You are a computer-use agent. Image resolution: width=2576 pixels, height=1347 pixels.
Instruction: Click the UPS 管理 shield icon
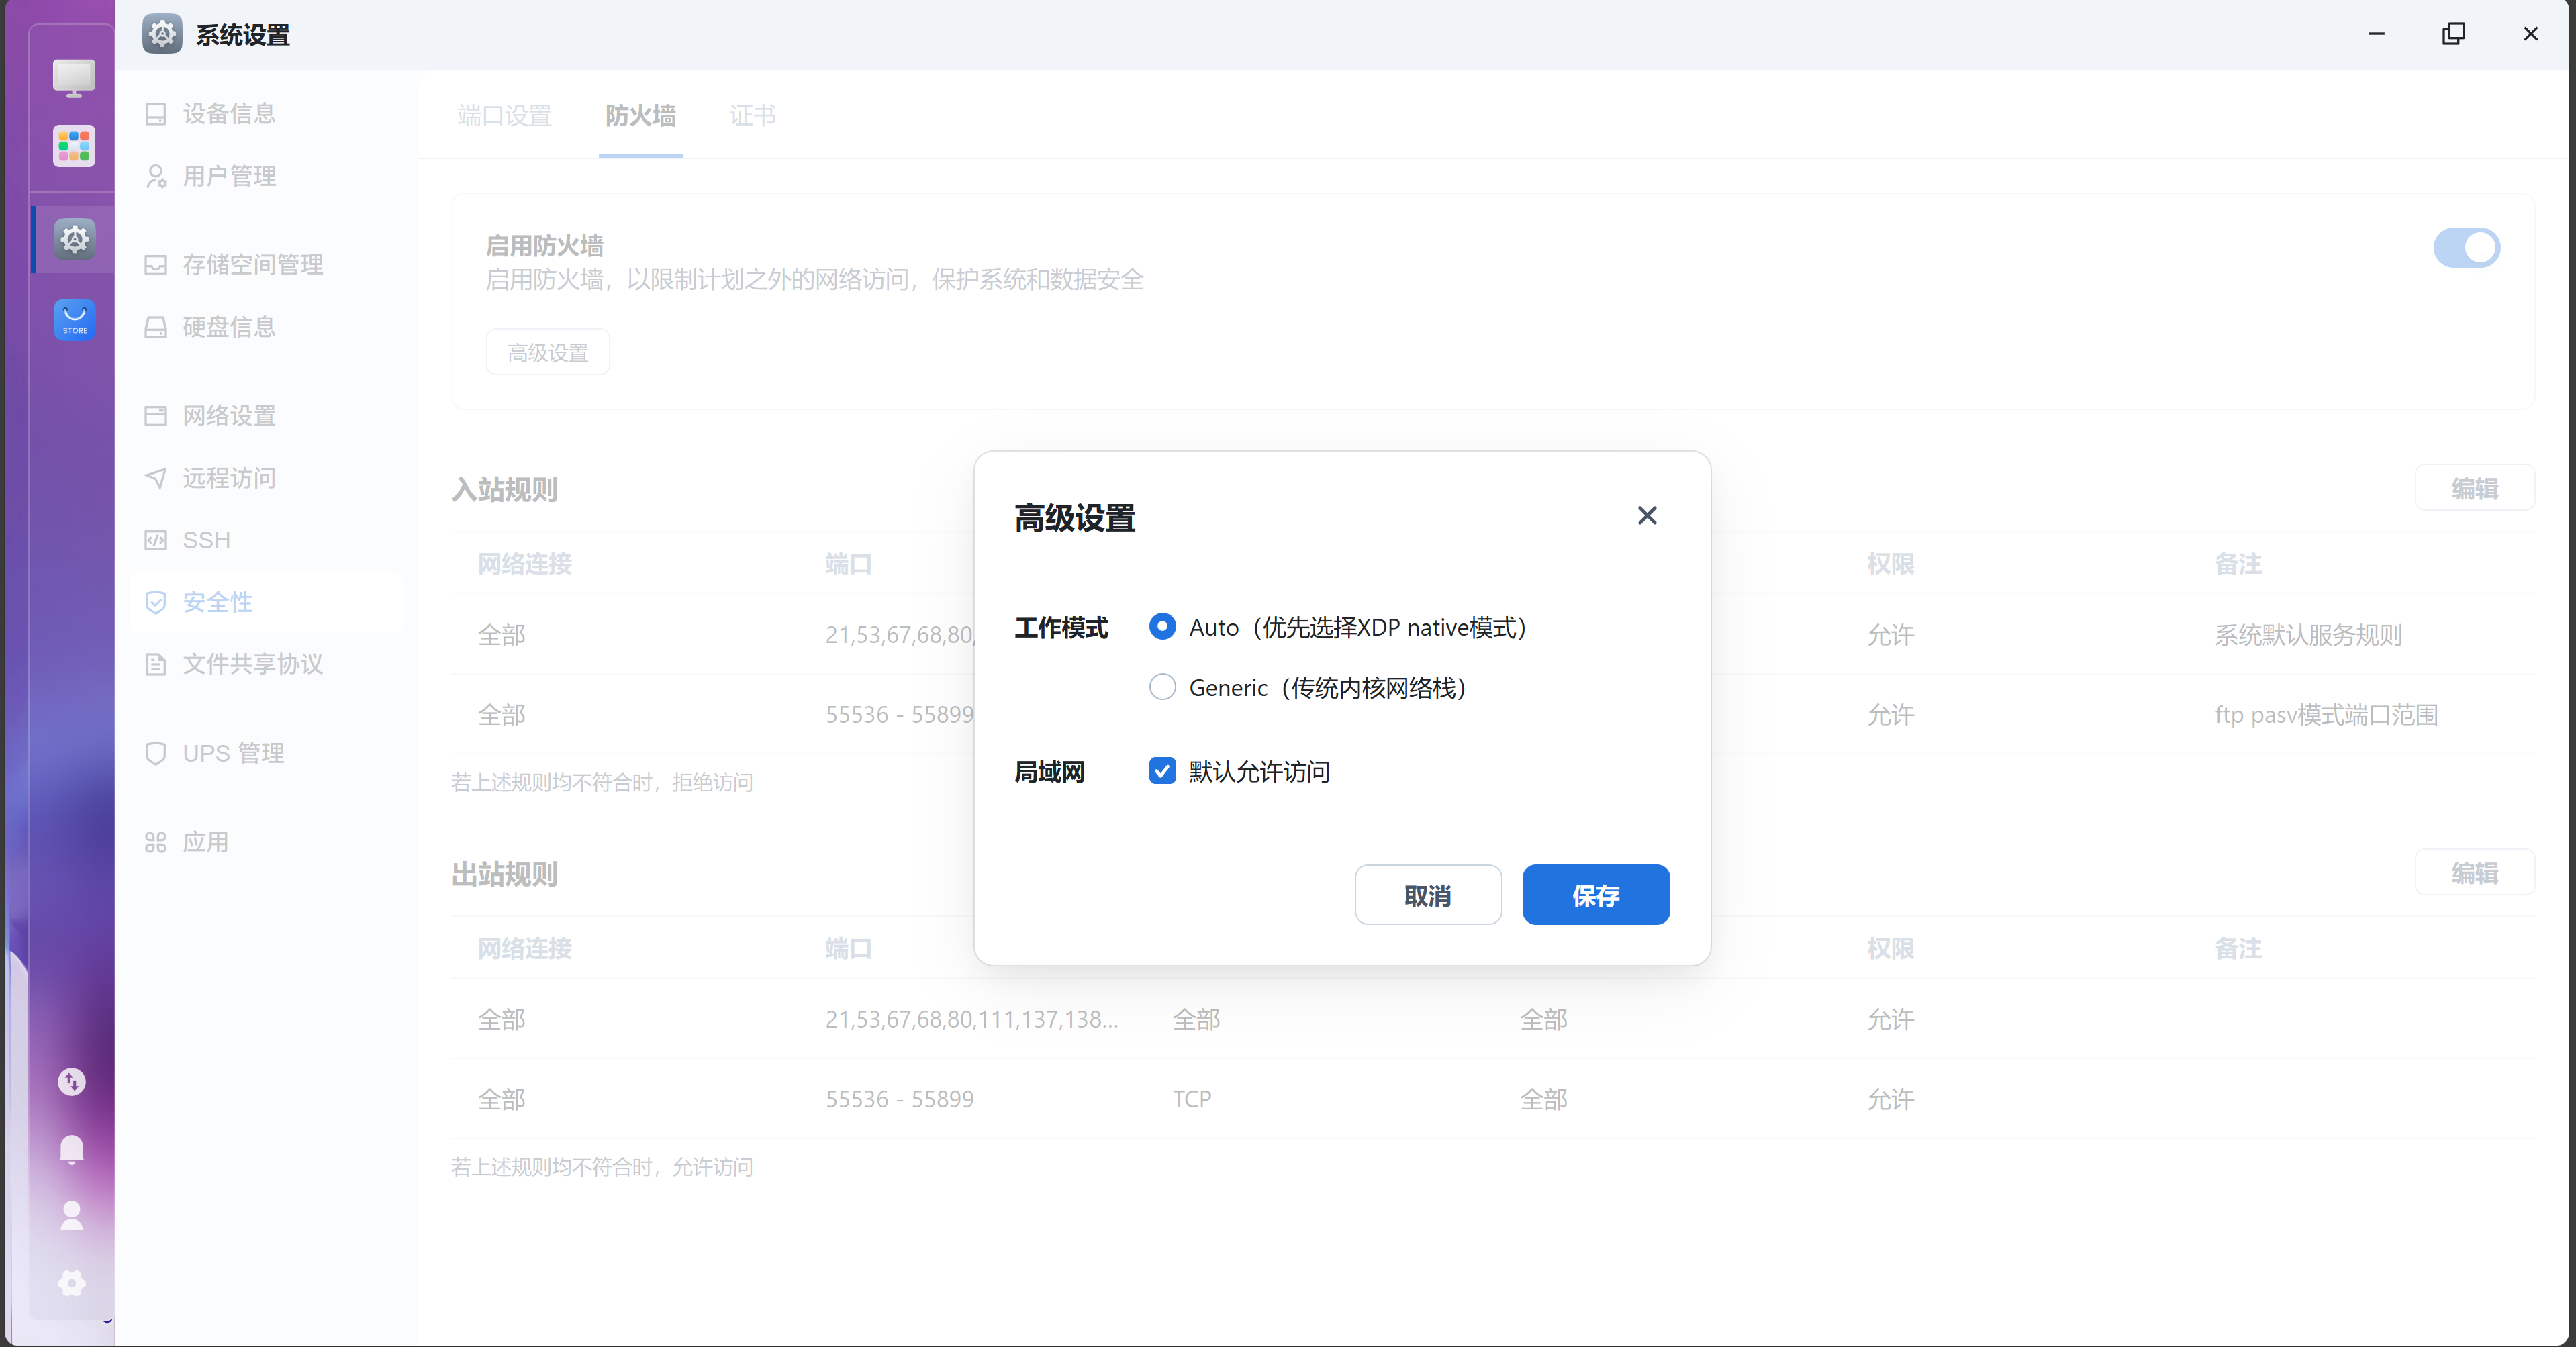(x=155, y=753)
